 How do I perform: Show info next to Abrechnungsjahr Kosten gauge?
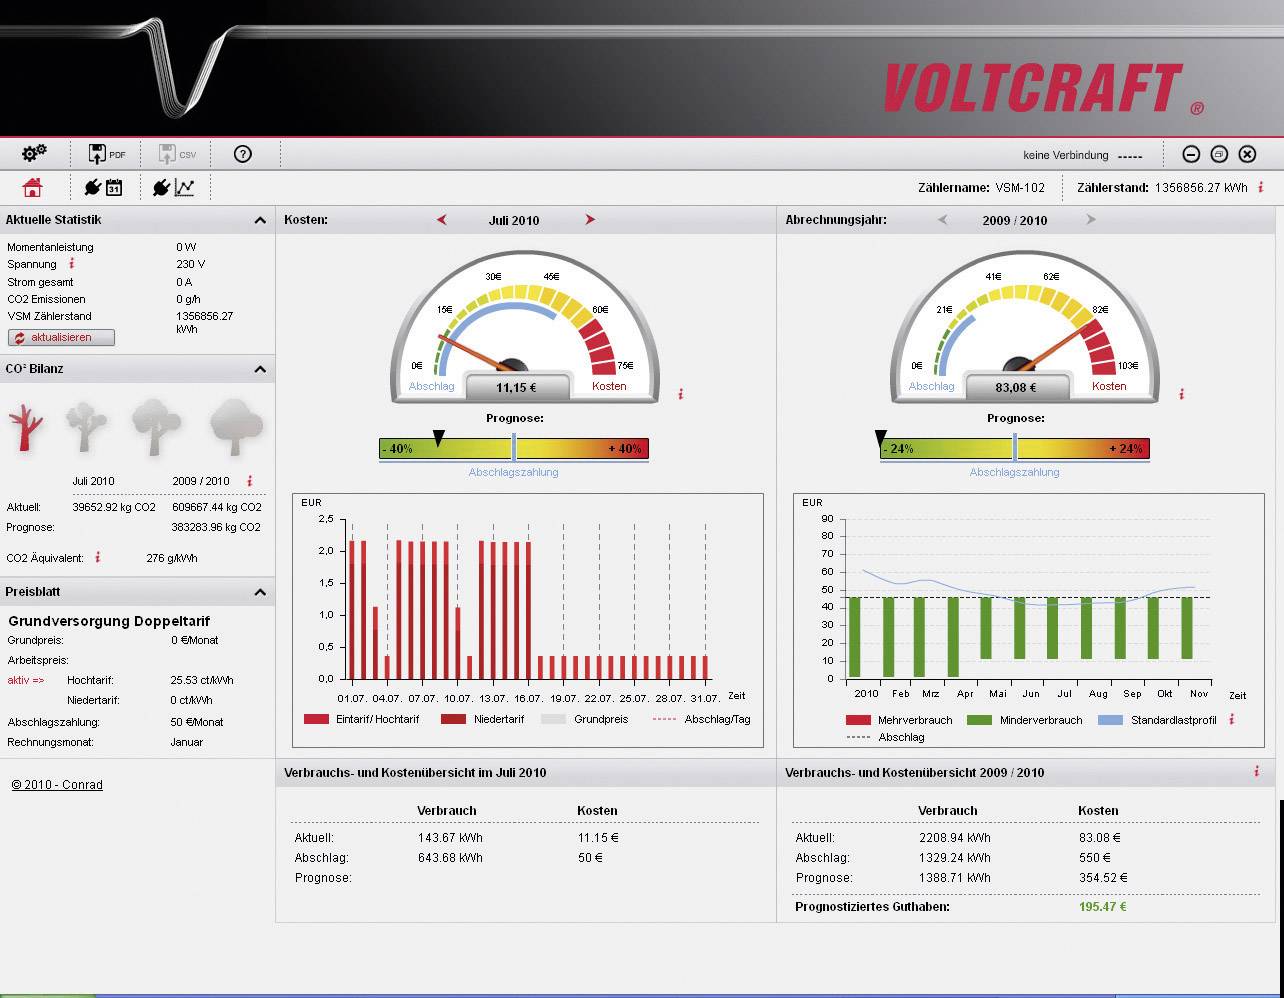1181,394
